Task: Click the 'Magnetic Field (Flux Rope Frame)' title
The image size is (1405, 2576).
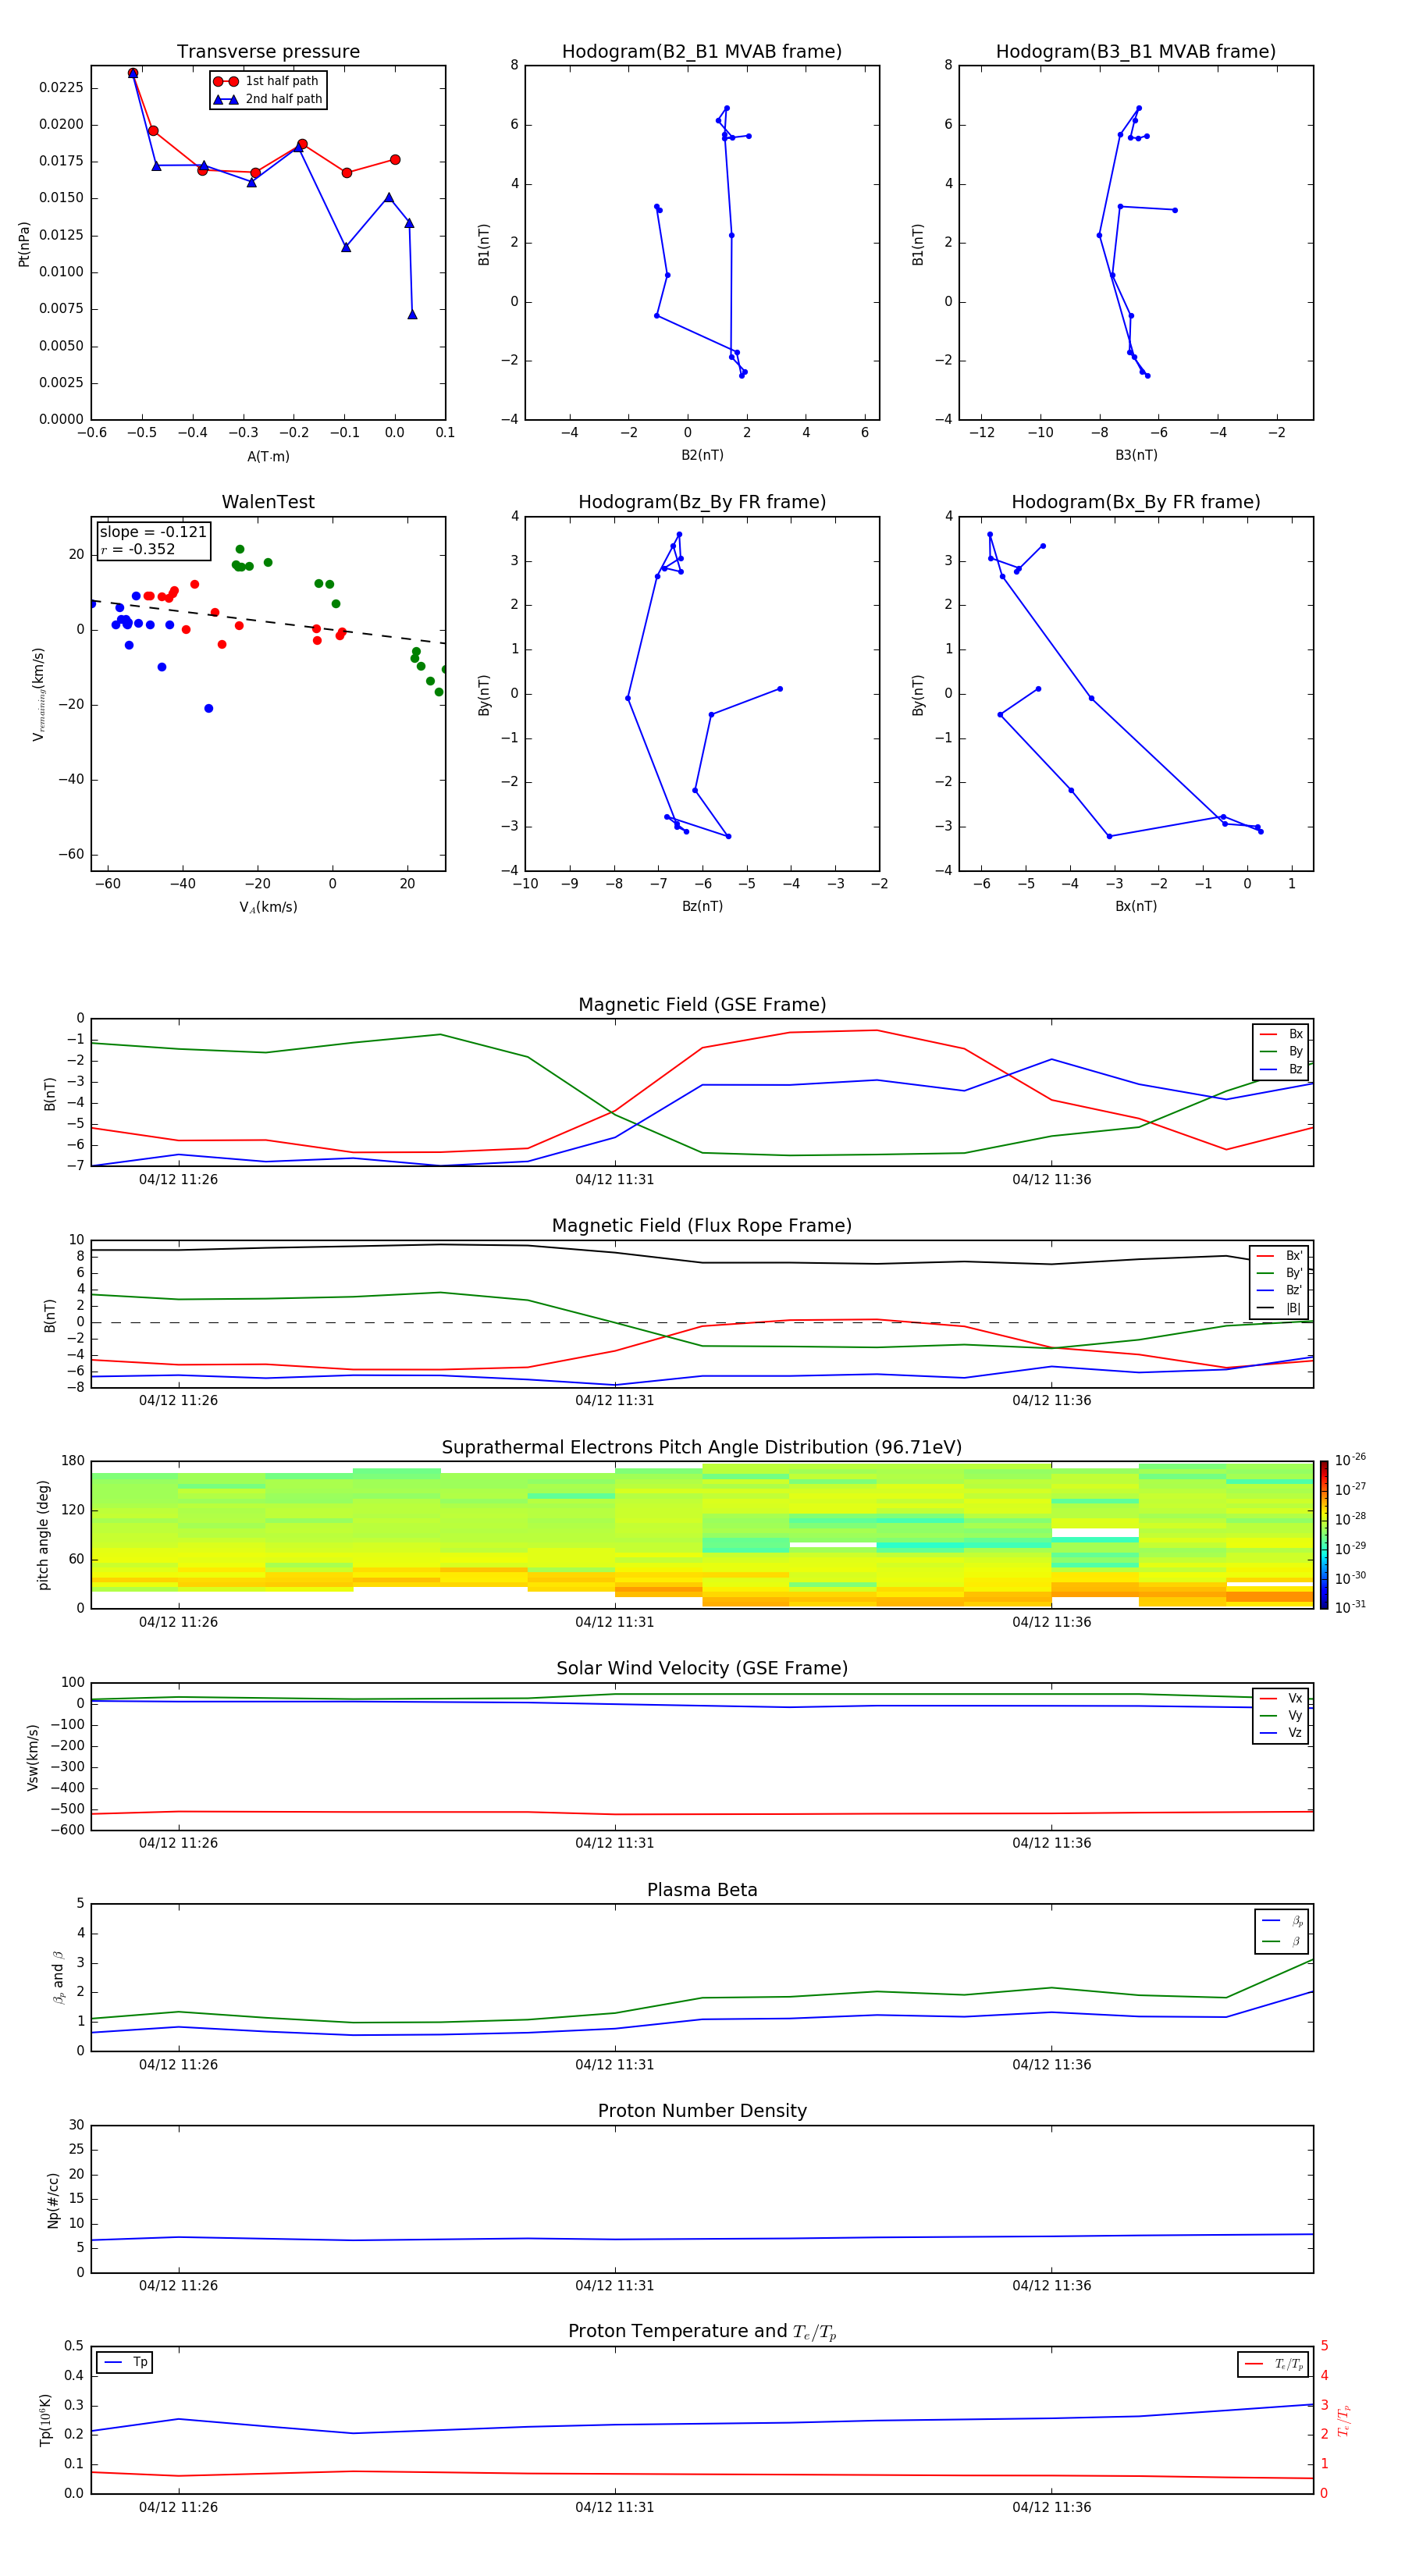Action: 702,1226
